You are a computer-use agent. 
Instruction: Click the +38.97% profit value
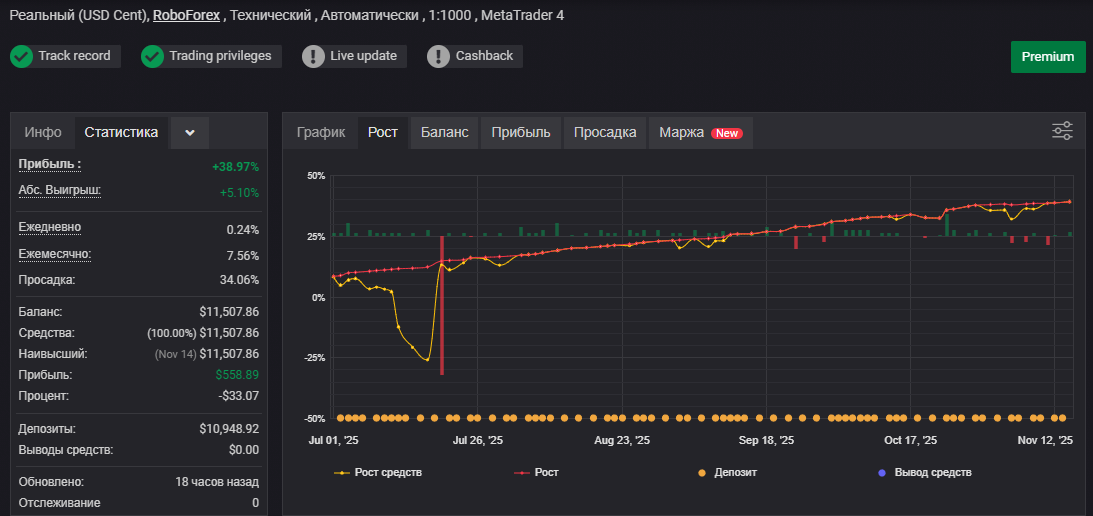[236, 167]
